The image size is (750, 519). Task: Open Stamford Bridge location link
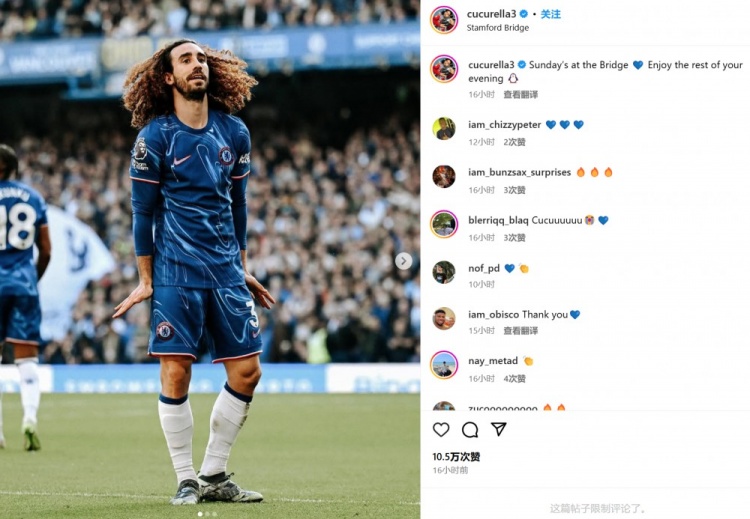click(x=497, y=28)
